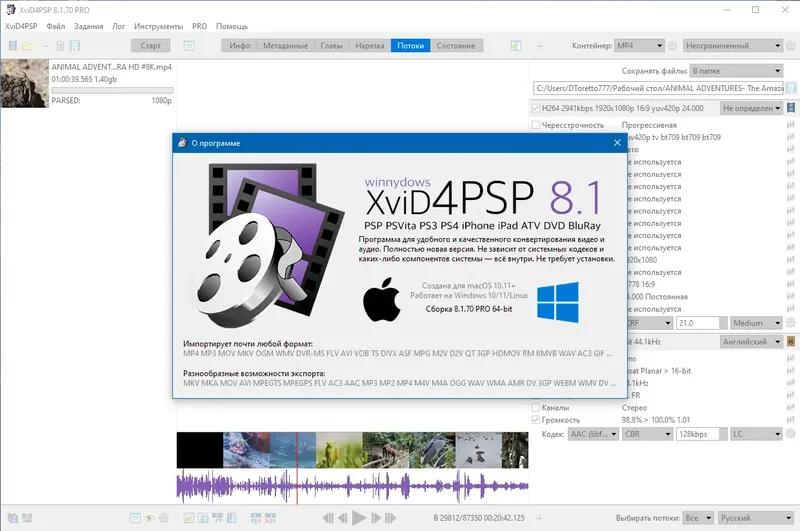Switch to the Метаданные tab
Image resolution: width=800 pixels, height=531 pixels.
coord(285,45)
